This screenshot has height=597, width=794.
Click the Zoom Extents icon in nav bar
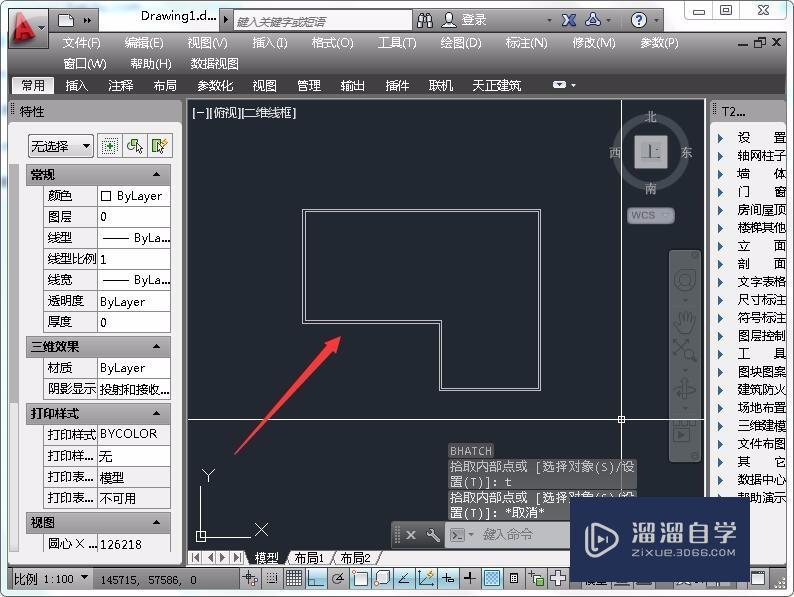(685, 350)
